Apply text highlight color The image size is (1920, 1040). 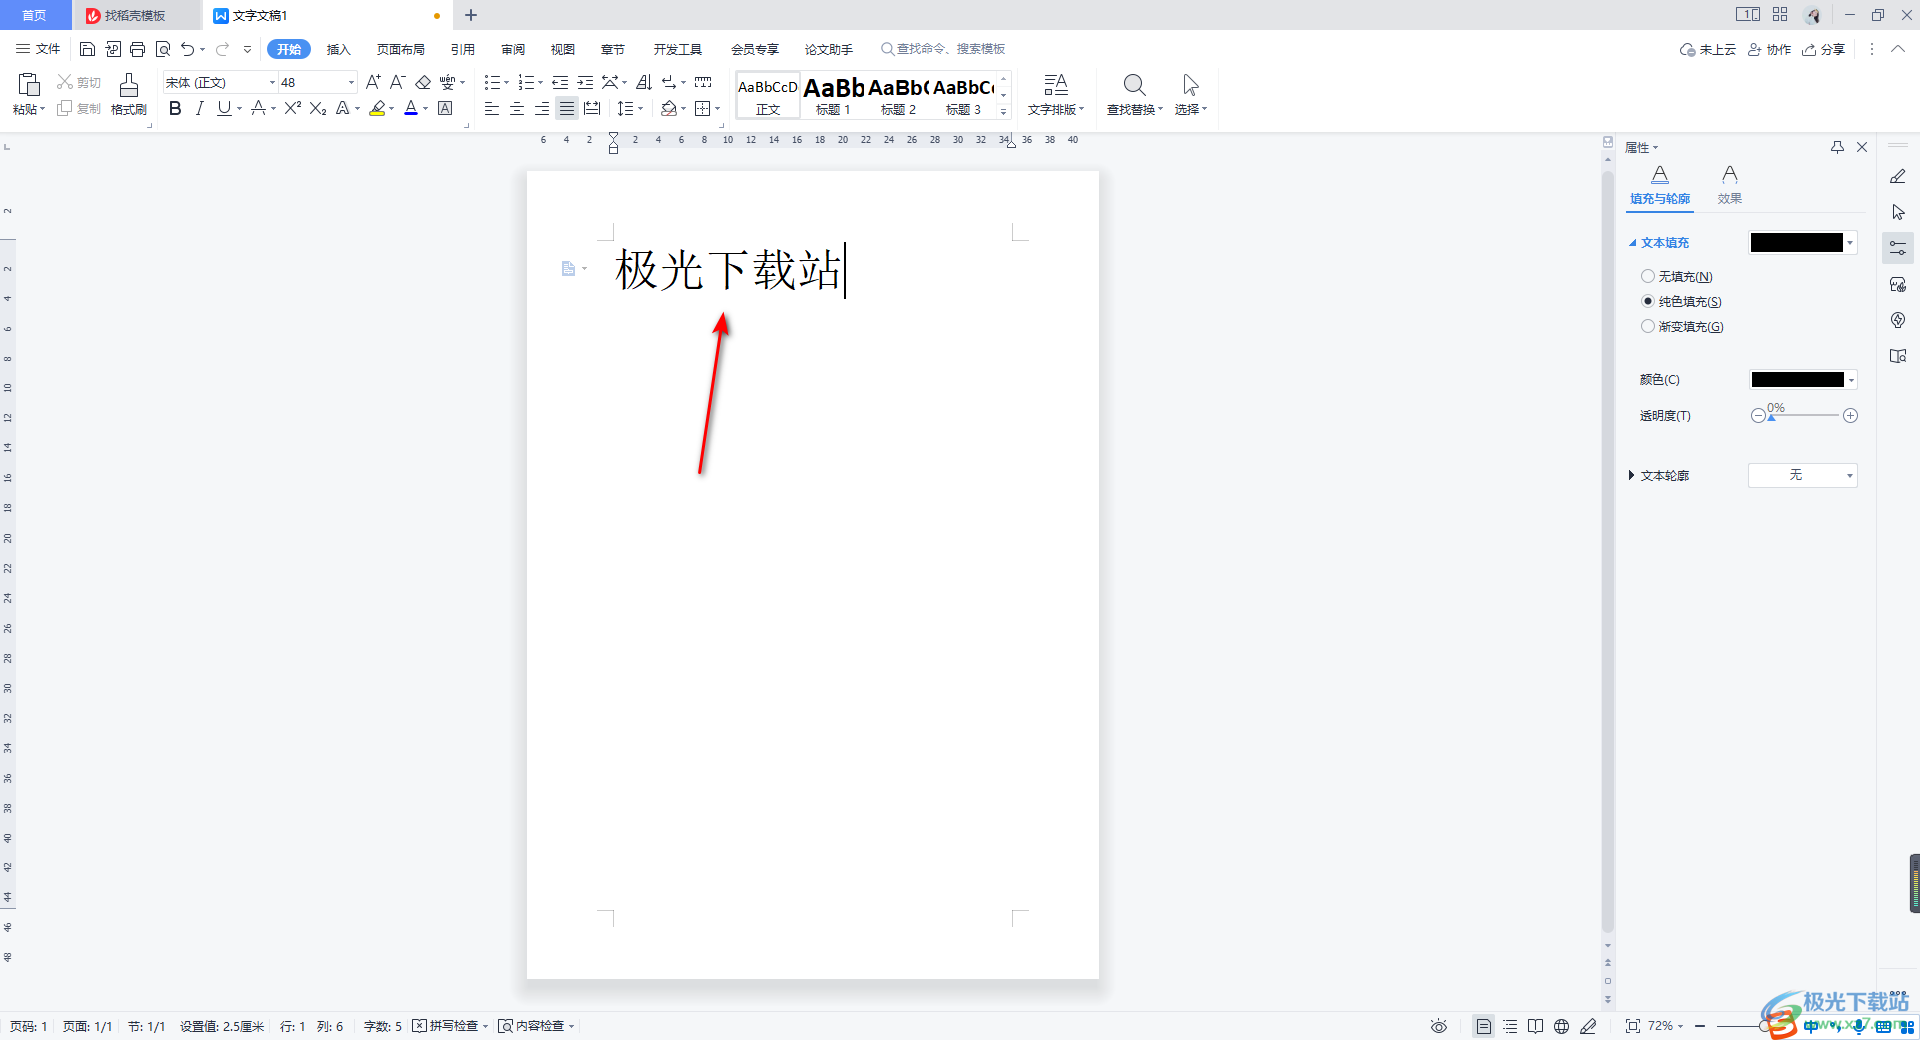(x=377, y=108)
